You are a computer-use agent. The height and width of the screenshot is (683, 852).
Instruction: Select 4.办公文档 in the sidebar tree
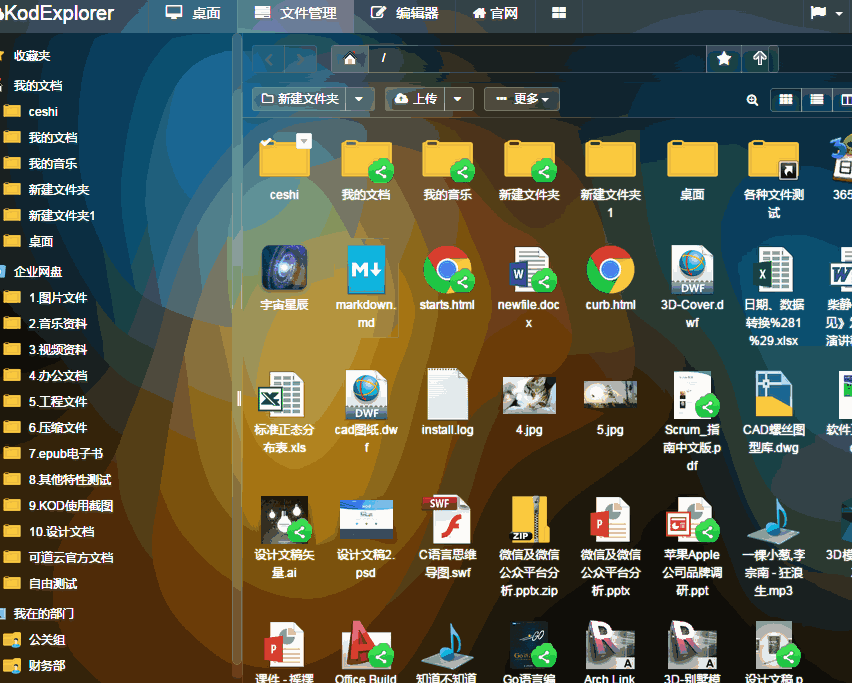coord(57,375)
